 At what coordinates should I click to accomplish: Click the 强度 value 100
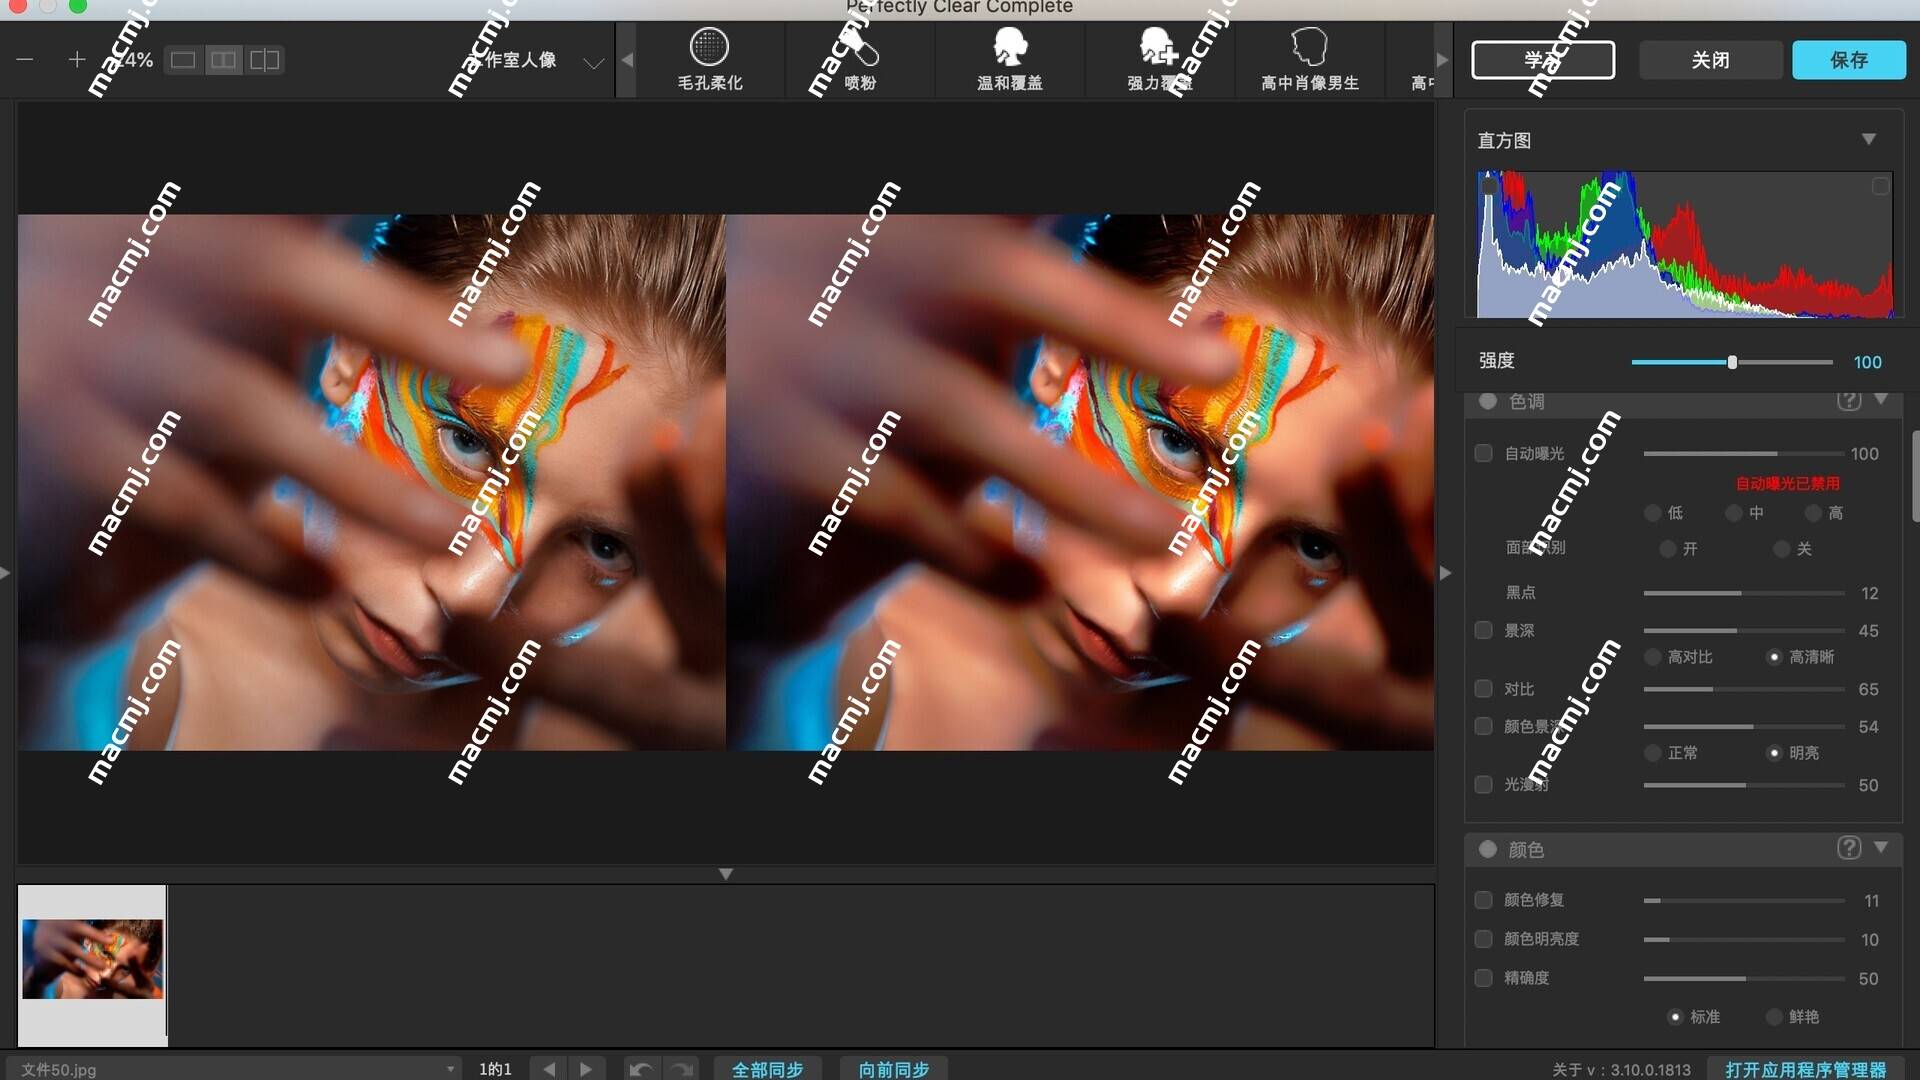click(x=1867, y=362)
